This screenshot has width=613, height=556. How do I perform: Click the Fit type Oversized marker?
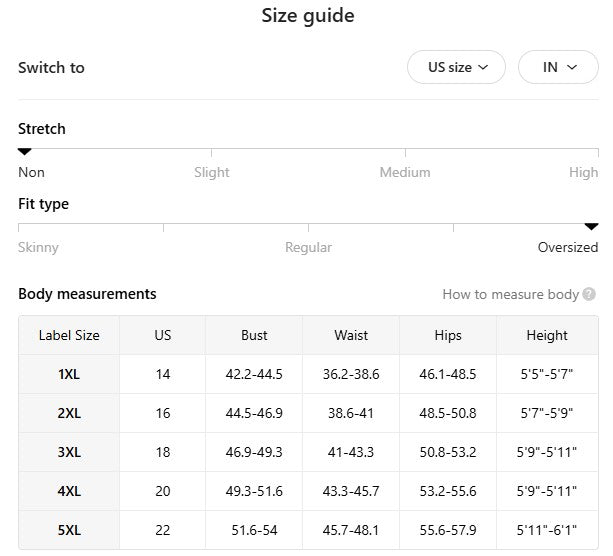pos(591,227)
